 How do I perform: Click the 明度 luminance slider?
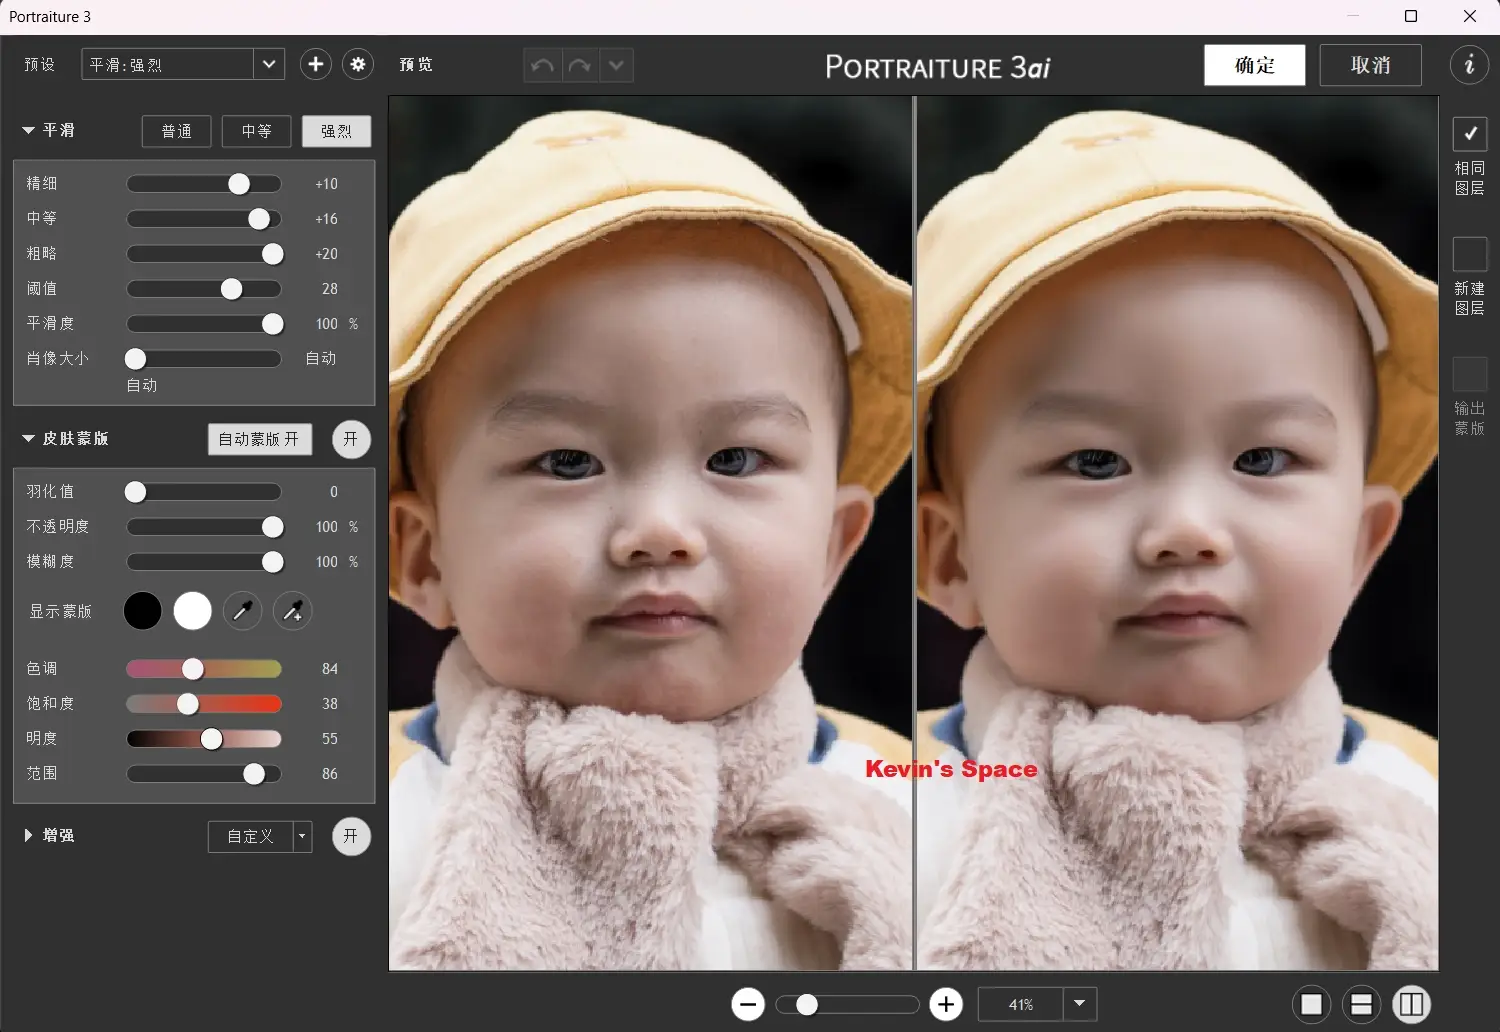pos(204,739)
